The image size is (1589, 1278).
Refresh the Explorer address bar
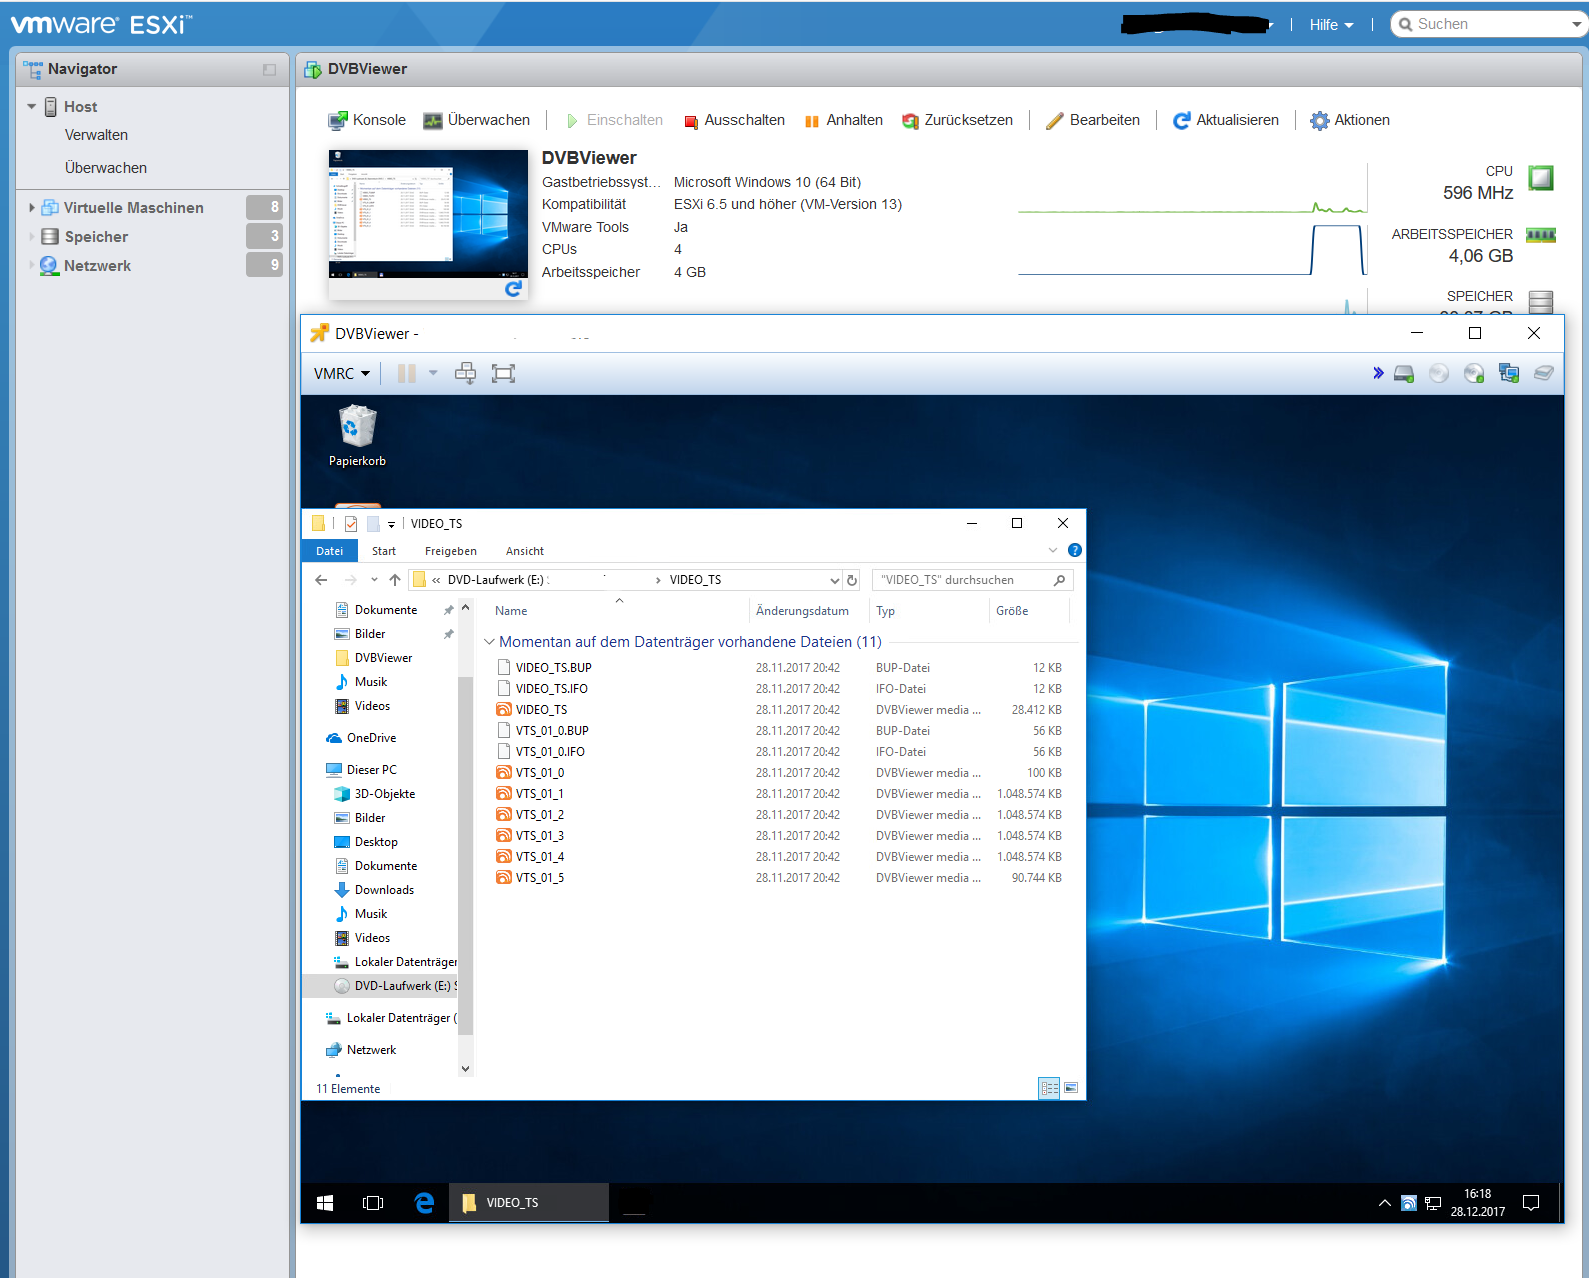[852, 580]
